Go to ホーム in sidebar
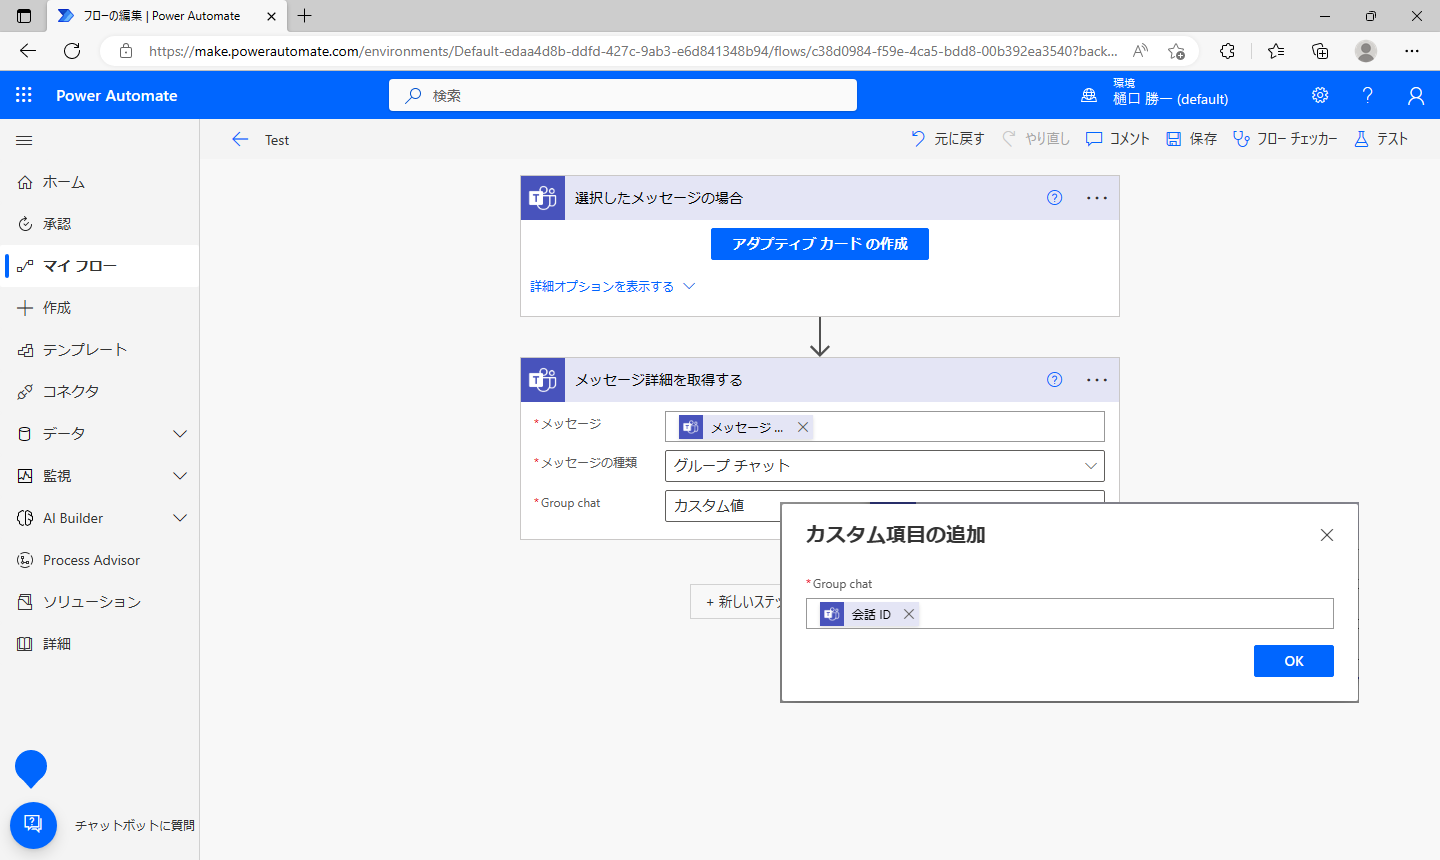The width and height of the screenshot is (1440, 860). [x=99, y=182]
